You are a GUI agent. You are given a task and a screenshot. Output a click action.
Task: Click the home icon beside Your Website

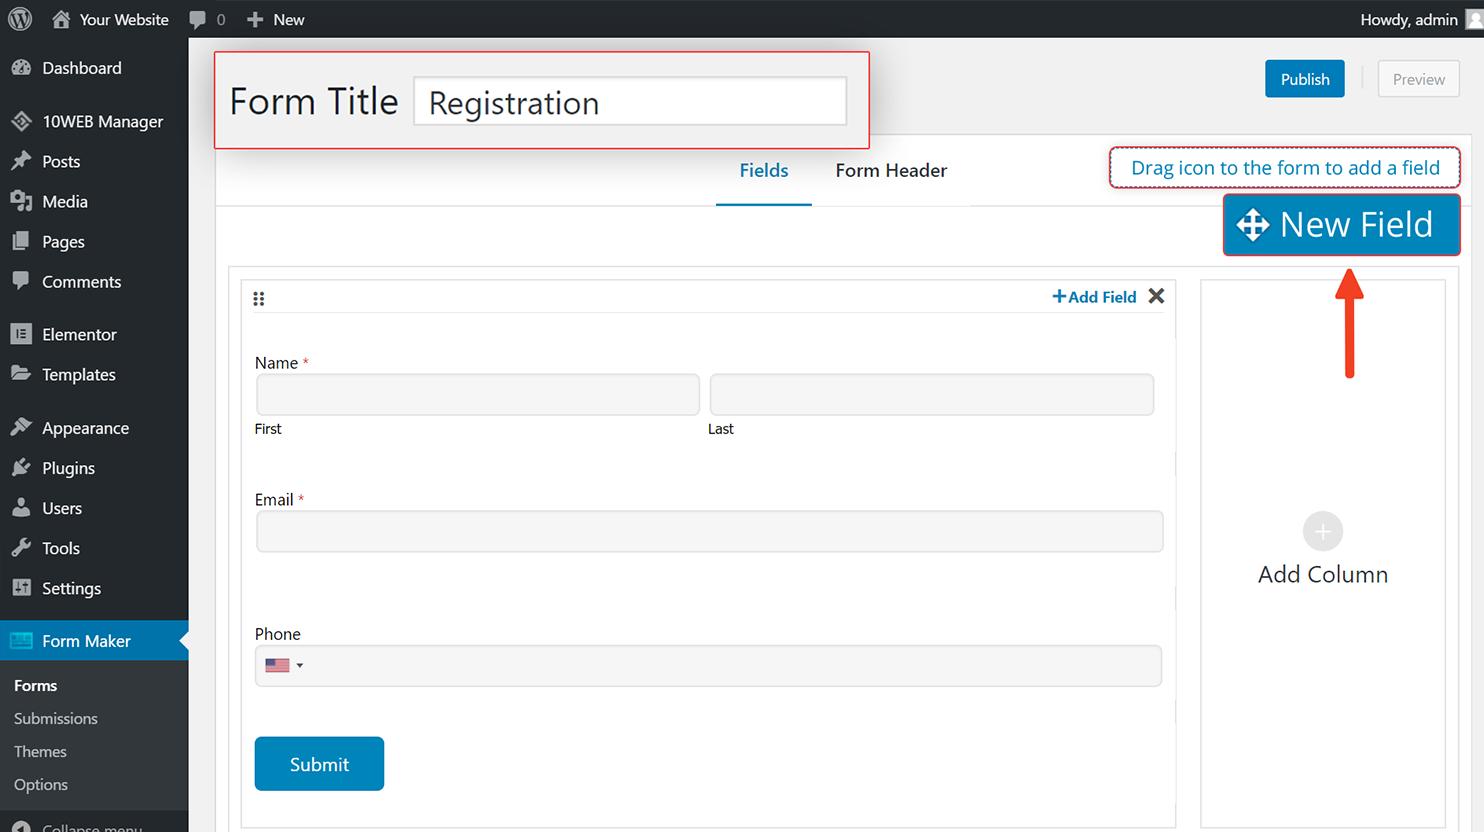[61, 19]
